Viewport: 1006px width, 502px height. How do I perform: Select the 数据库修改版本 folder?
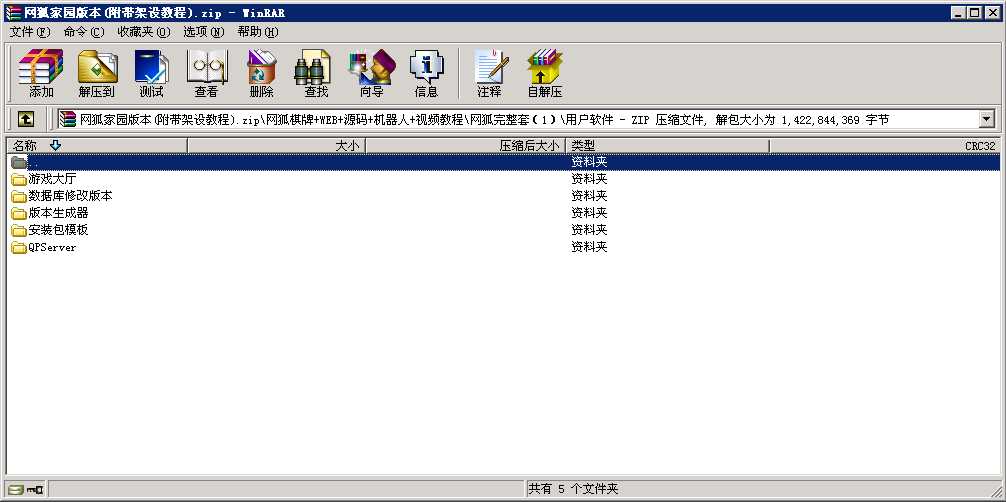[62, 196]
